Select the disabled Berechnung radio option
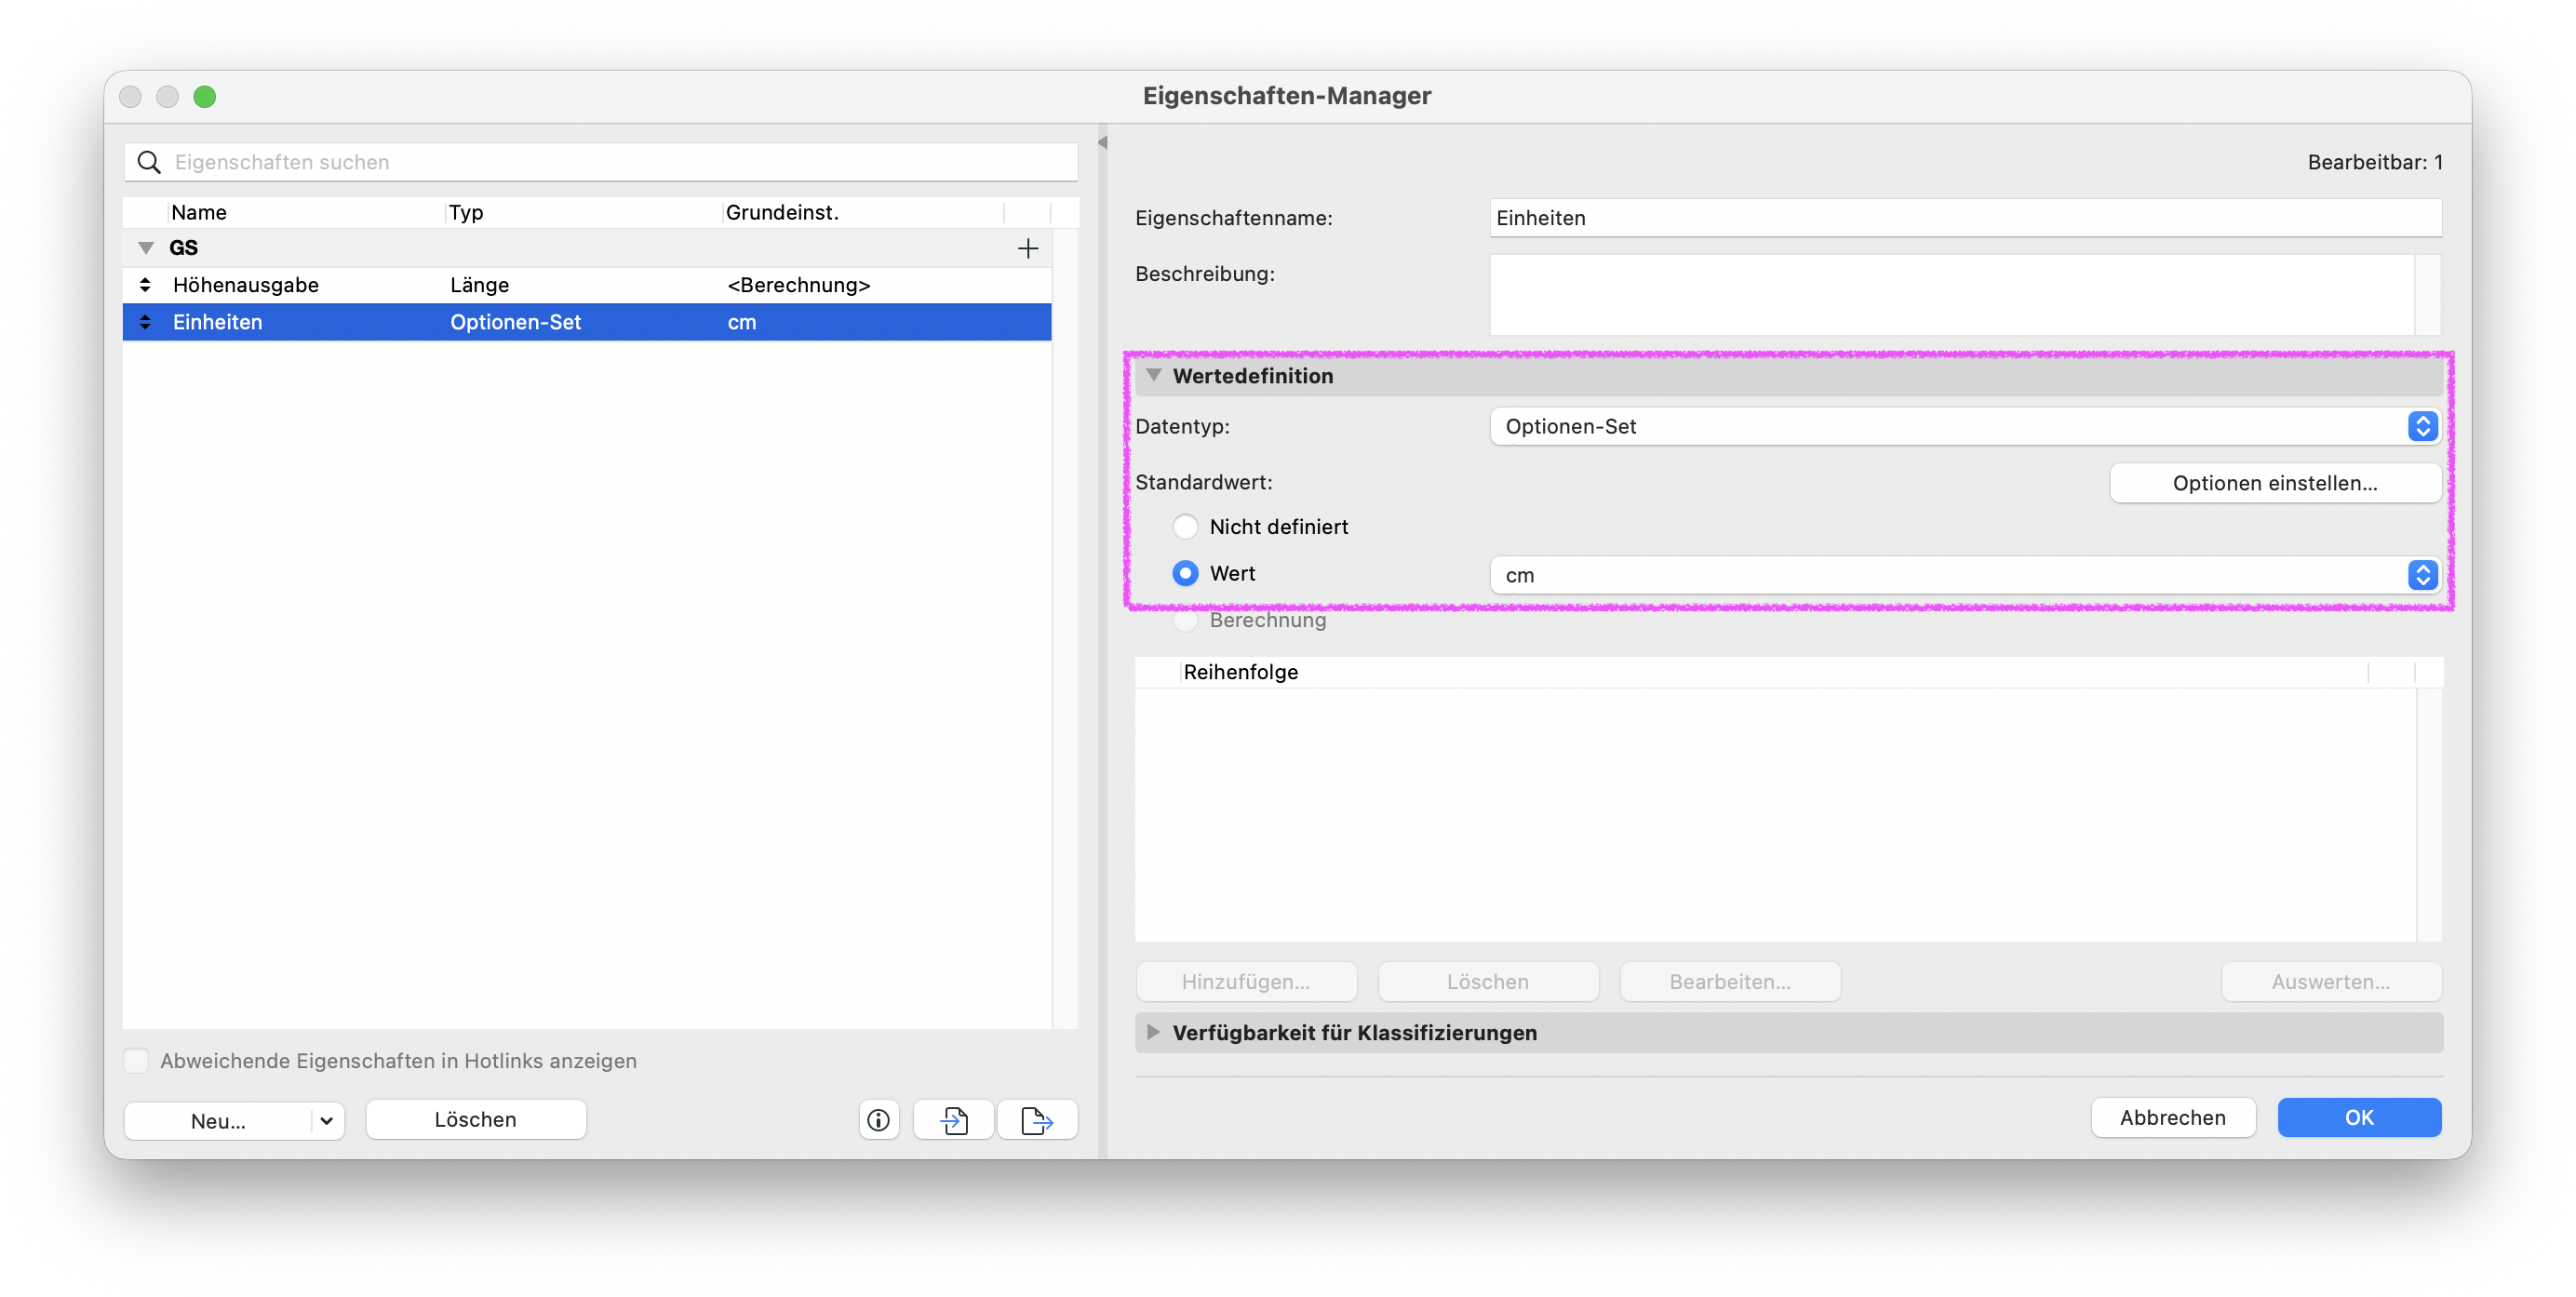This screenshot has width=2576, height=1297. click(1185, 620)
